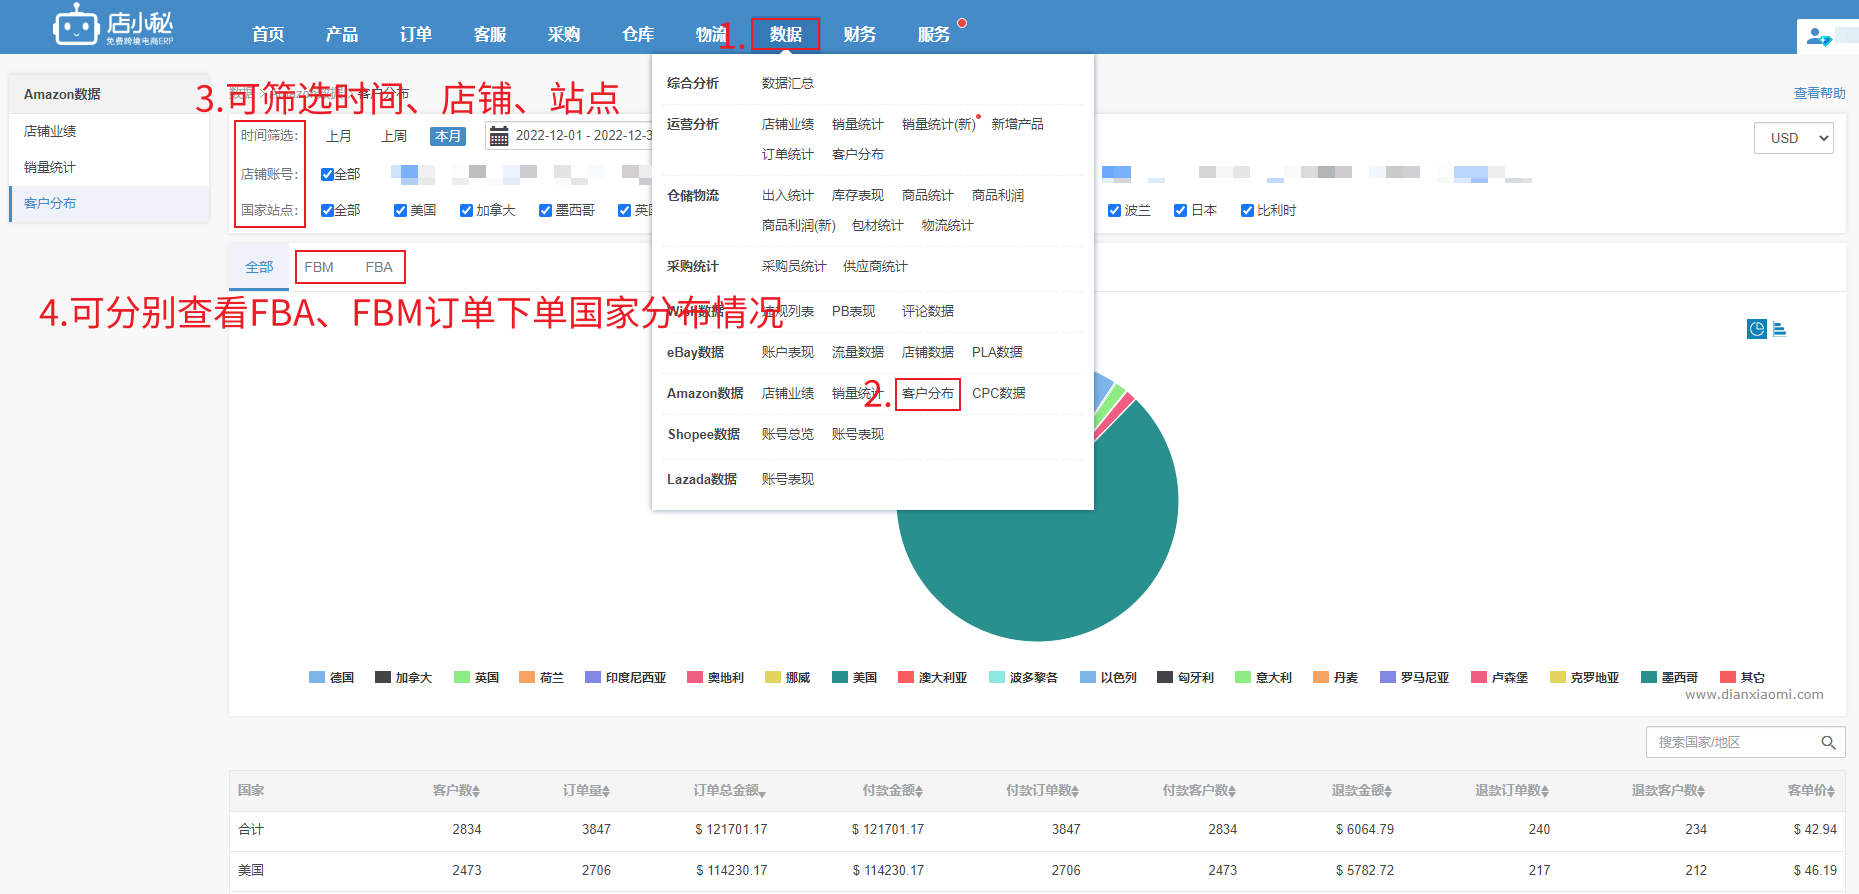The width and height of the screenshot is (1859, 894).
Task: Select 库存表现 under 仓储物流
Action: tap(858, 195)
